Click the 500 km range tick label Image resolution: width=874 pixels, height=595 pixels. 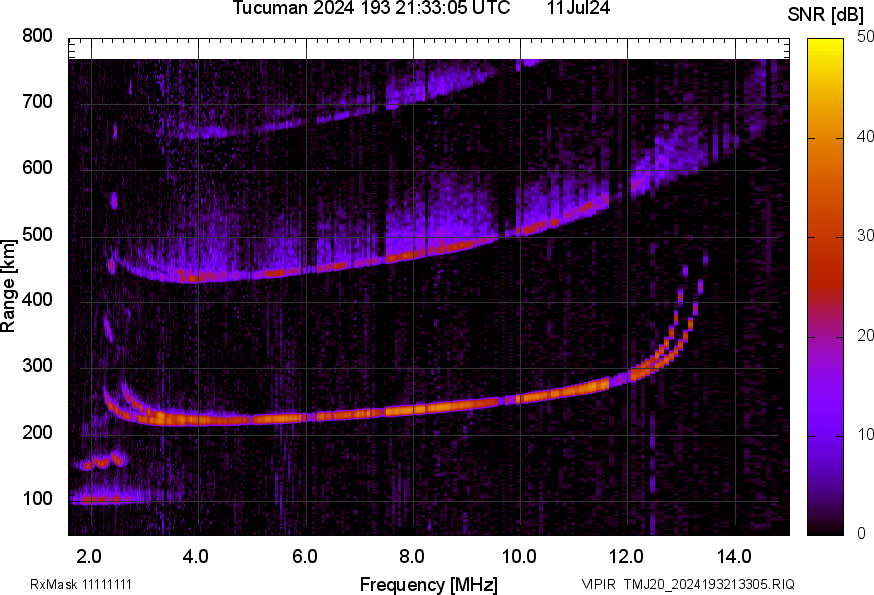click(x=36, y=235)
